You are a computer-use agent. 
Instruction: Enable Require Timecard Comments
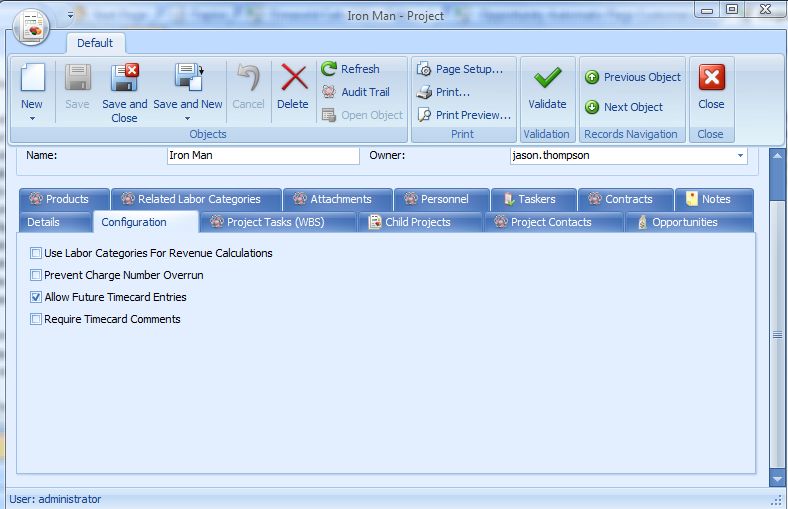click(36, 319)
